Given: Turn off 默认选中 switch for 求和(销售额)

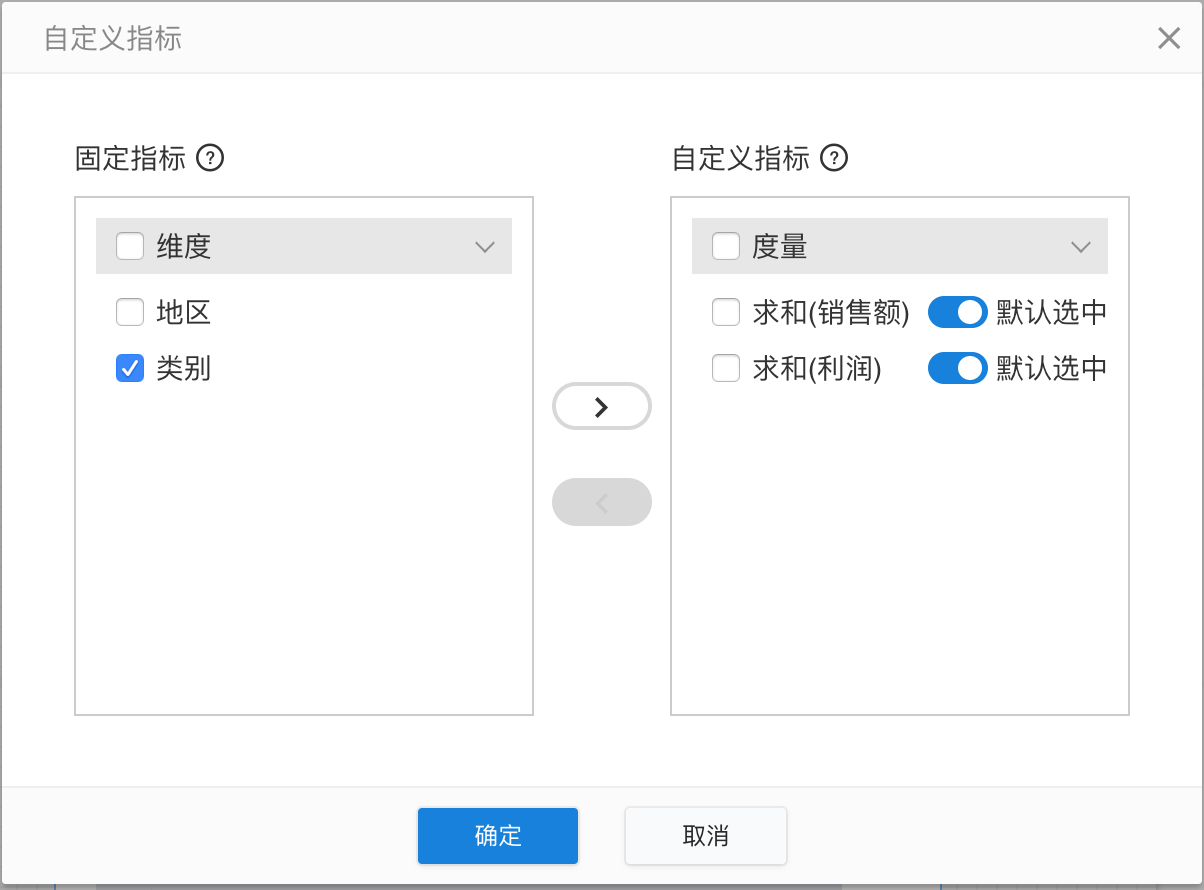Looking at the screenshot, I should [x=957, y=313].
